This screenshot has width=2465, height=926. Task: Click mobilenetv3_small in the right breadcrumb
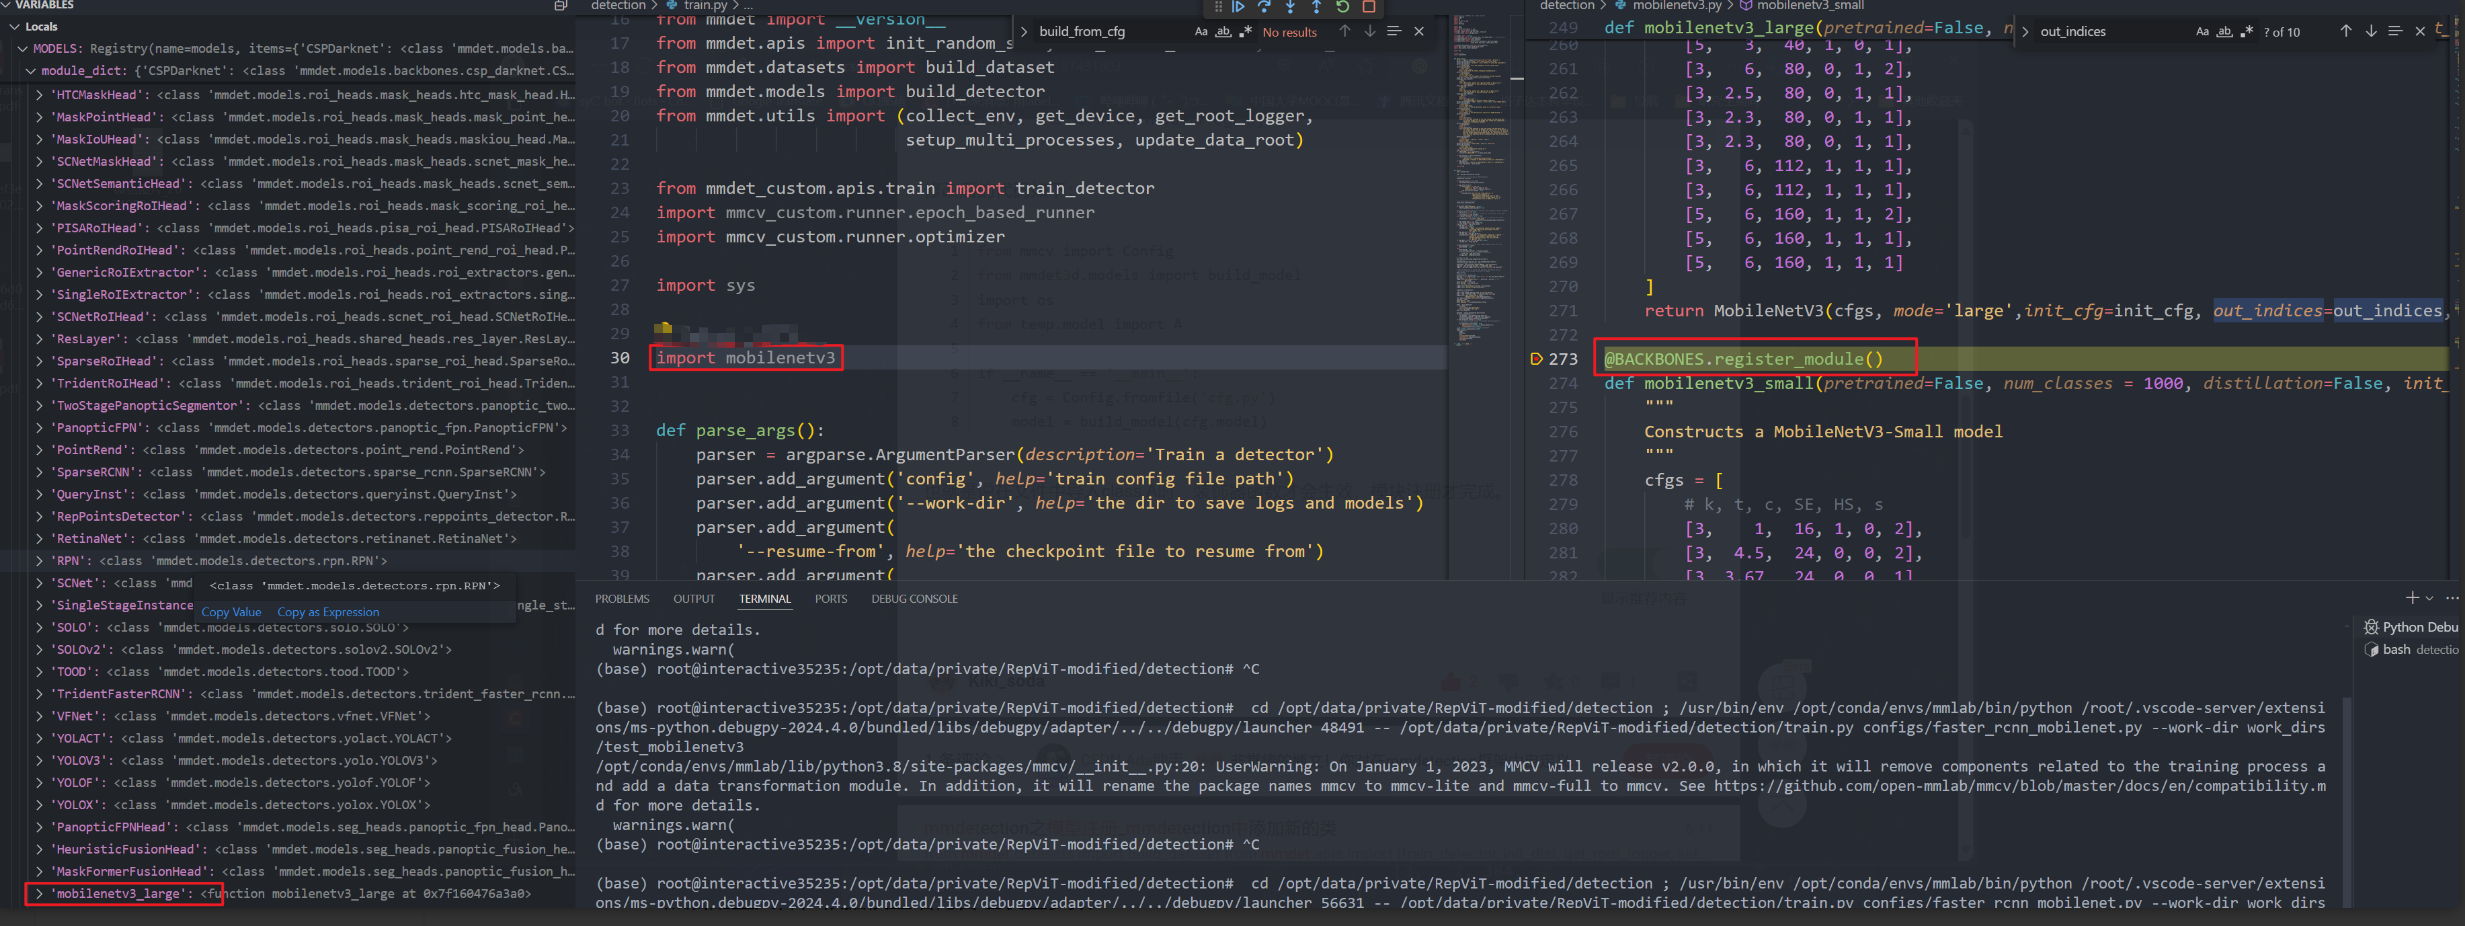(x=1810, y=6)
